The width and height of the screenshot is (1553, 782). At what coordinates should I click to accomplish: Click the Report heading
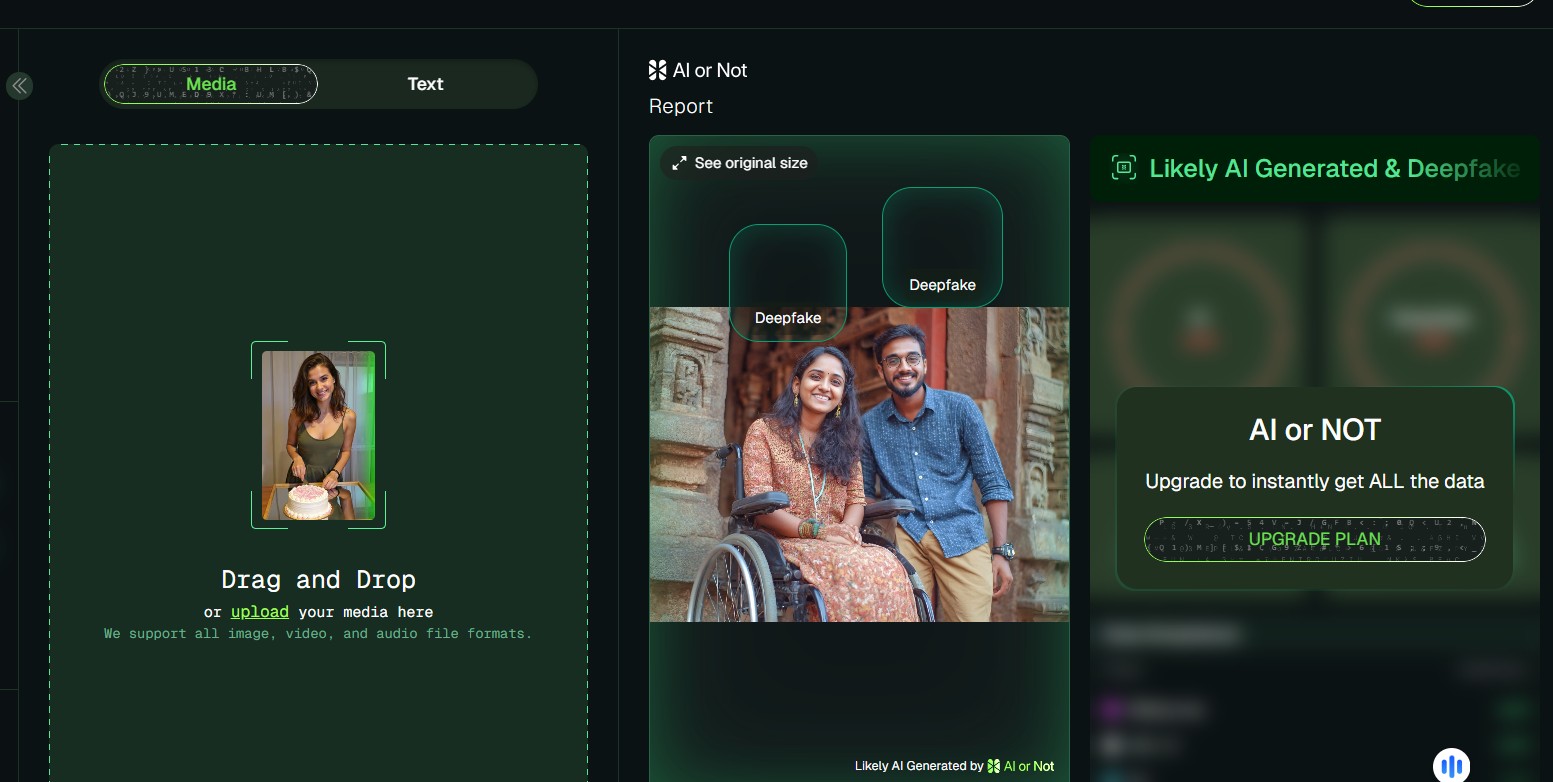coord(681,106)
